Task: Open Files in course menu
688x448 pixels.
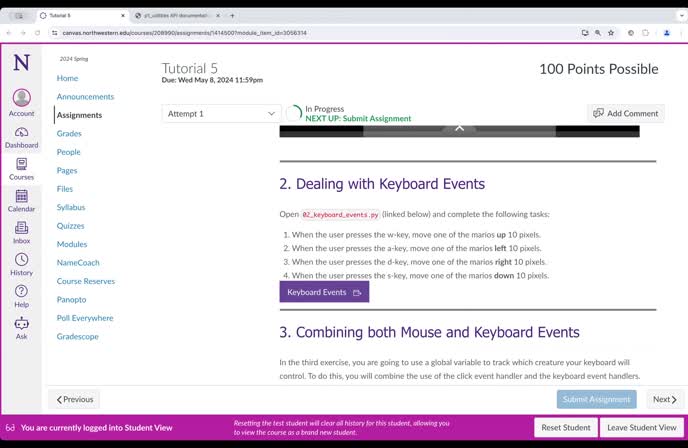Action: (64, 189)
